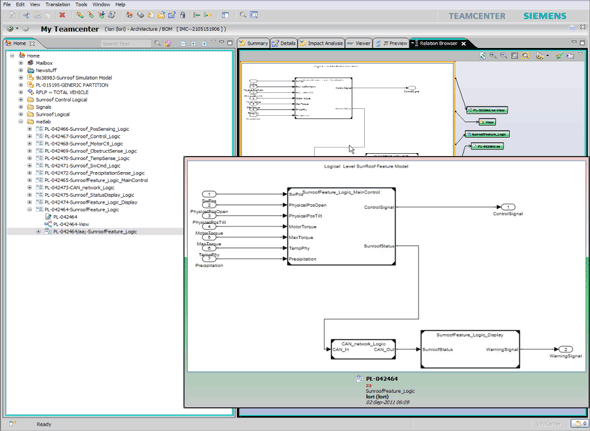
Task: Expand the Signals folder node
Action: point(21,107)
